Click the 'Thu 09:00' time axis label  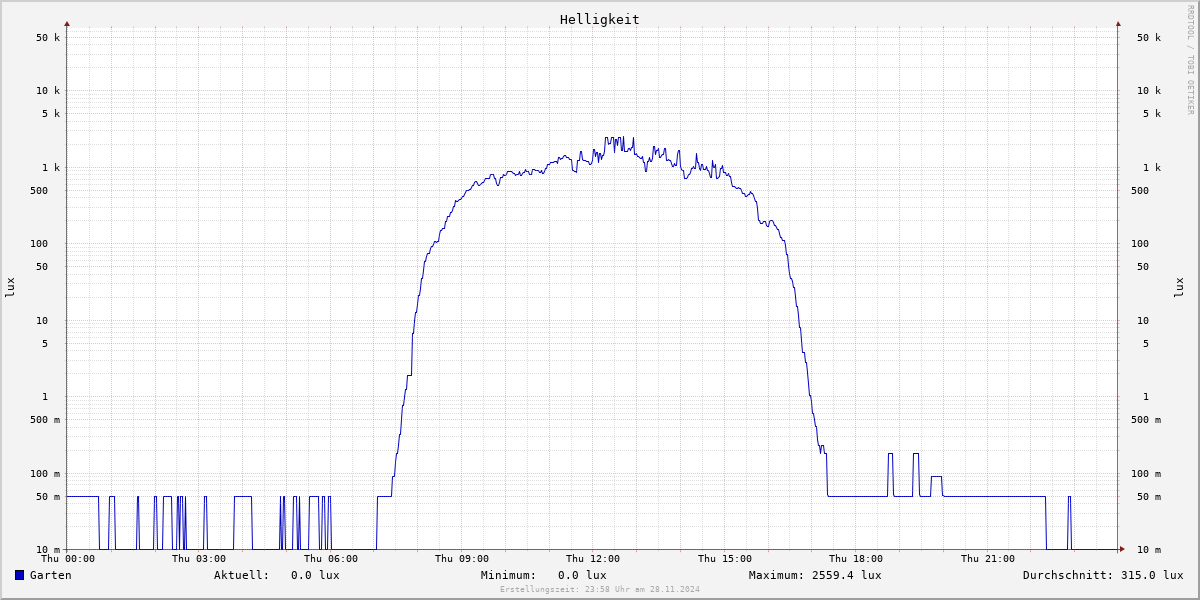coord(462,559)
